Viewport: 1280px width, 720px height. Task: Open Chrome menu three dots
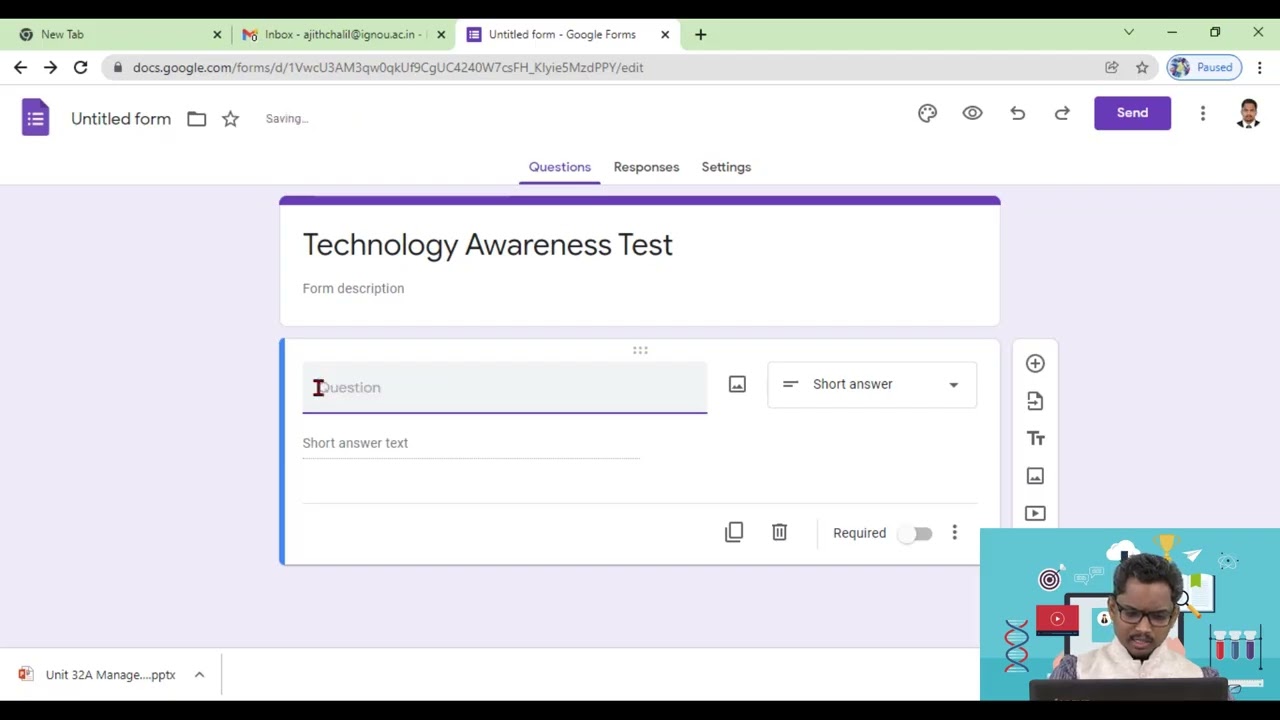tap(1260, 67)
